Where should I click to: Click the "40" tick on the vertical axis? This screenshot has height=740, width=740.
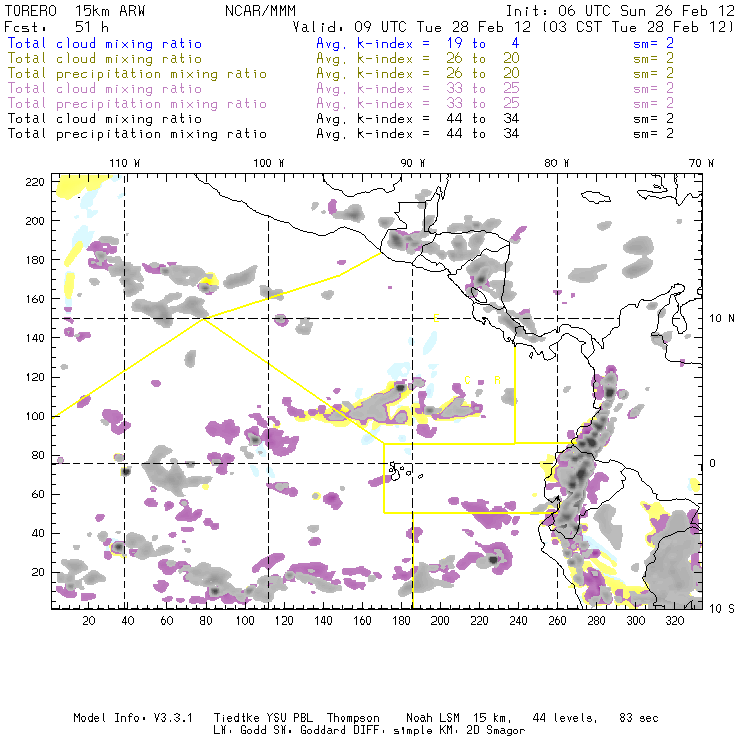coord(38,533)
